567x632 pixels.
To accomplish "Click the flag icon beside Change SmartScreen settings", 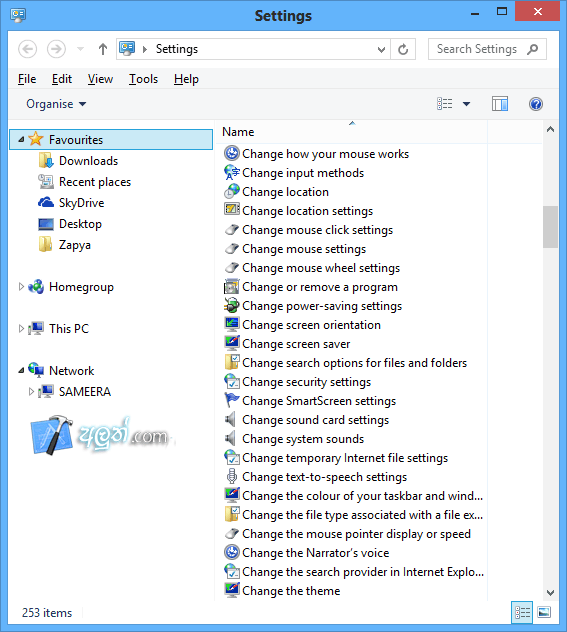I will tap(232, 400).
